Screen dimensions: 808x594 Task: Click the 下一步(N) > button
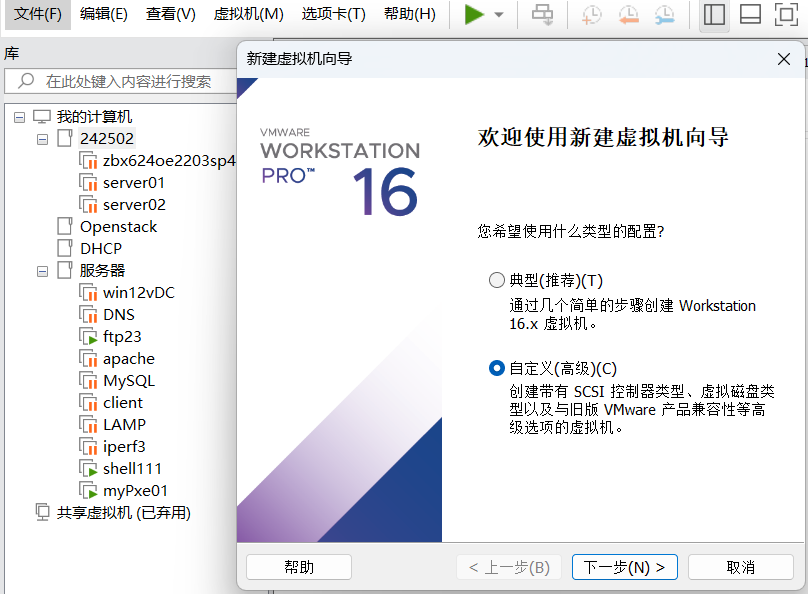625,567
